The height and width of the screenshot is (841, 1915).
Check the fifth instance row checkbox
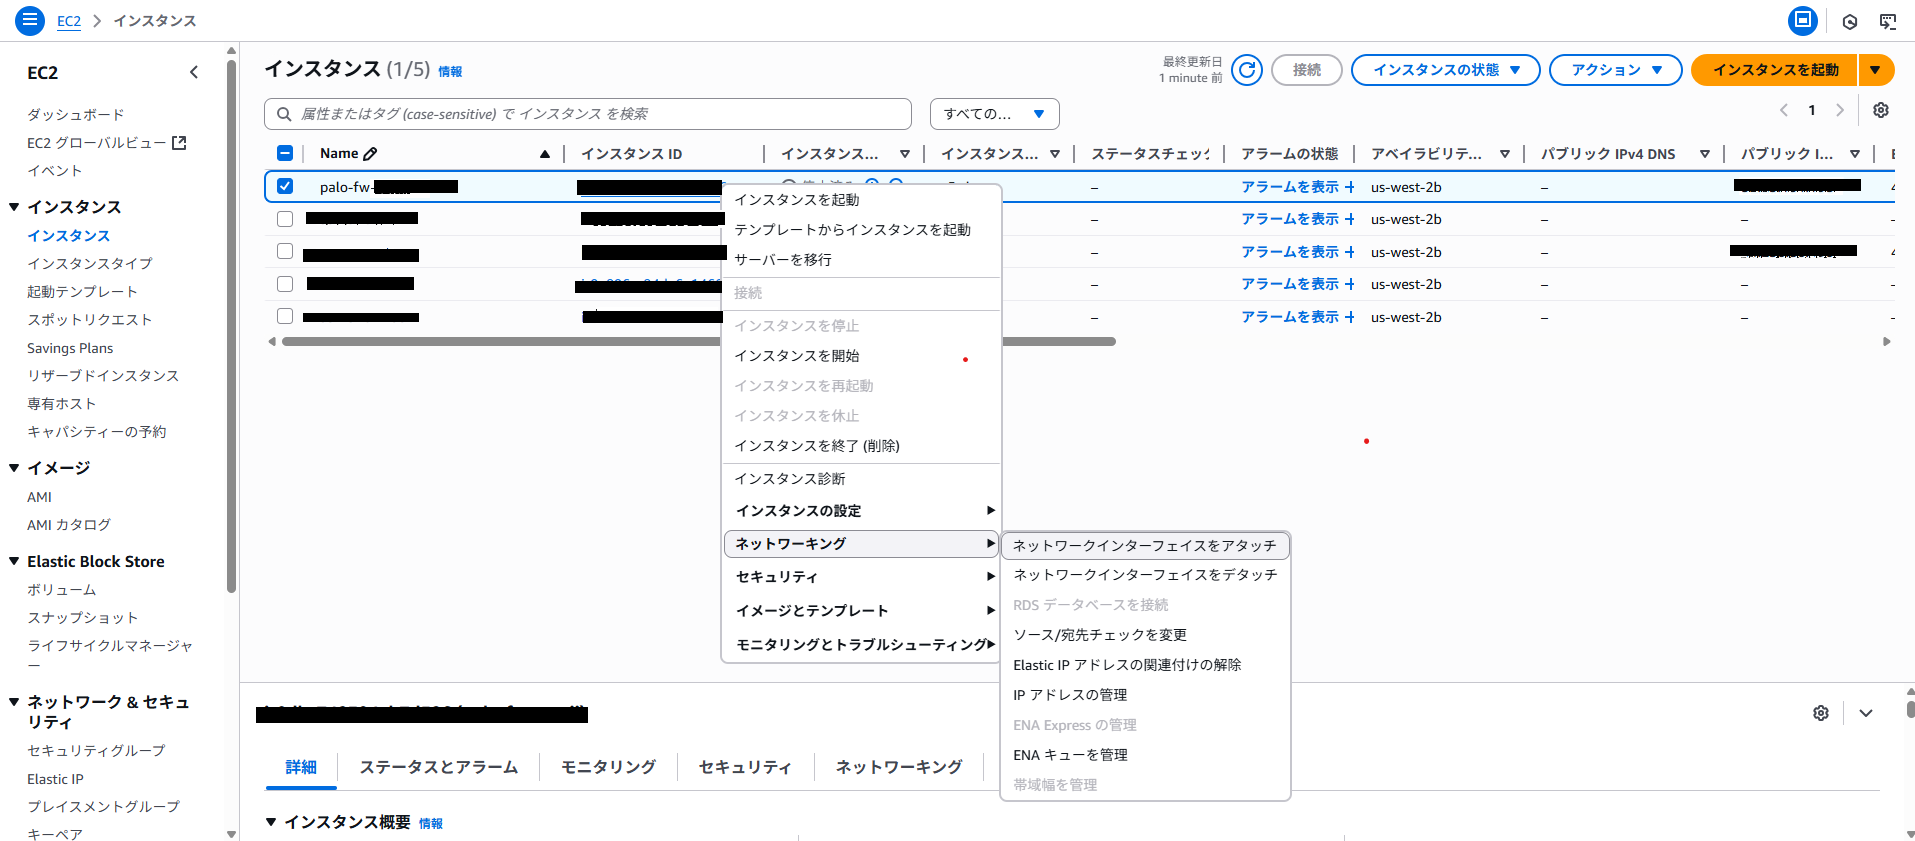(x=285, y=316)
